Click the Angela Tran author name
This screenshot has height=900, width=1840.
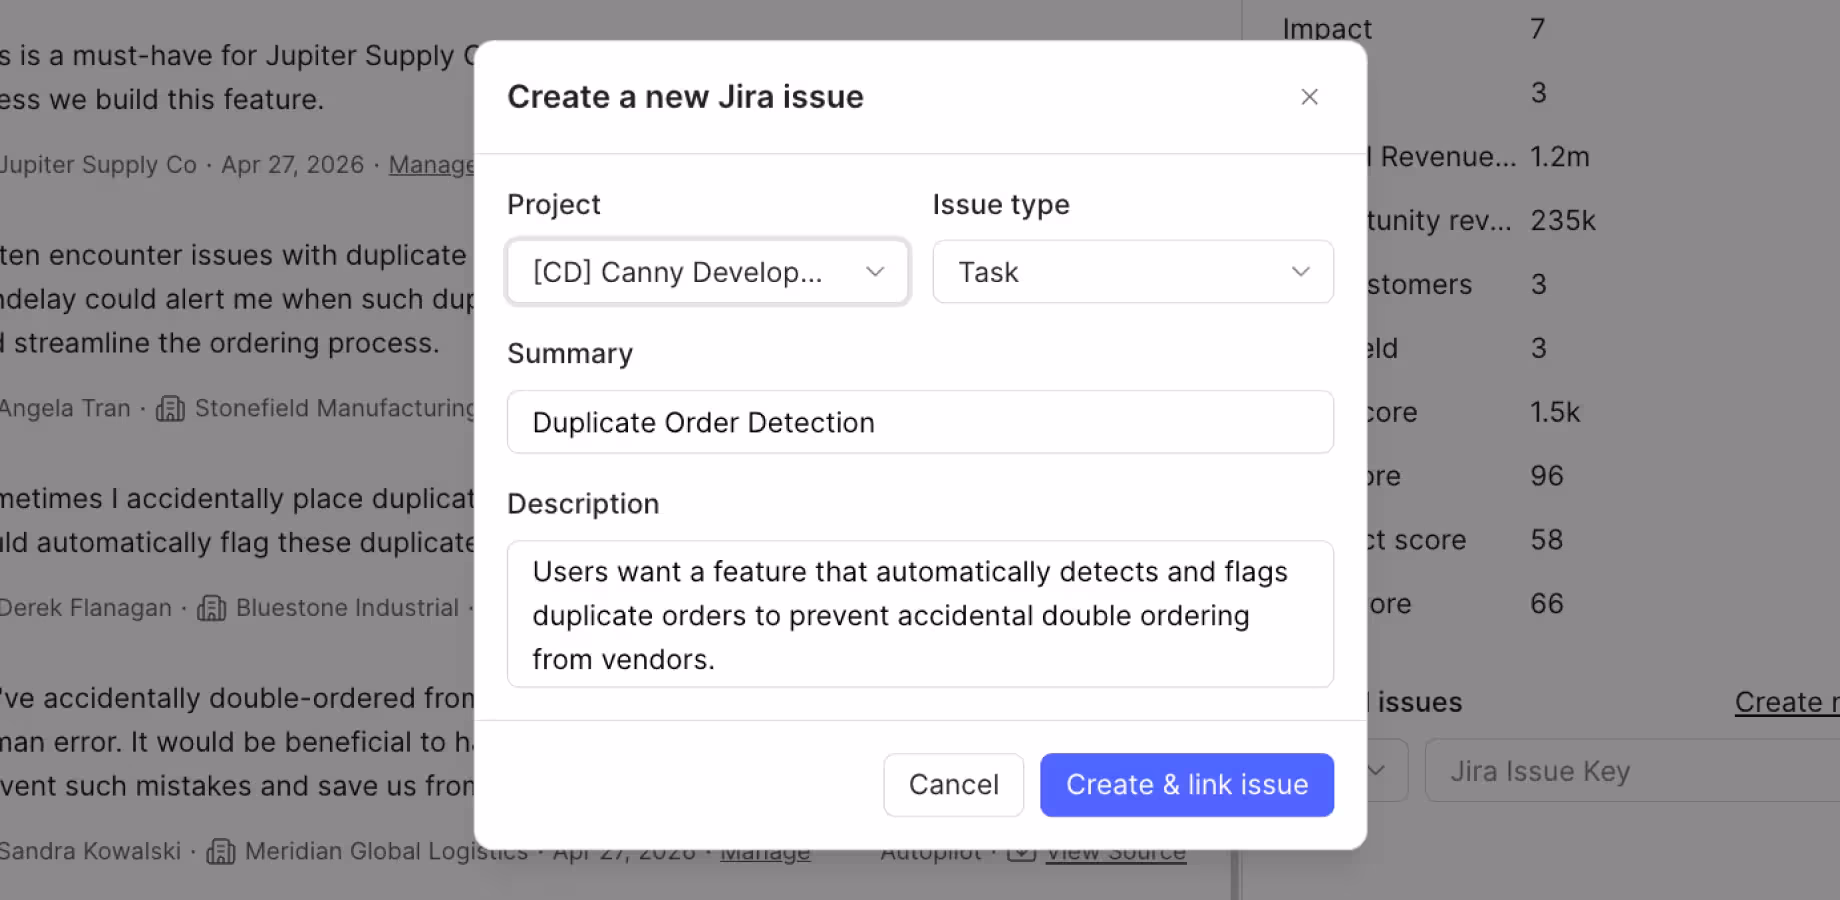[65, 408]
